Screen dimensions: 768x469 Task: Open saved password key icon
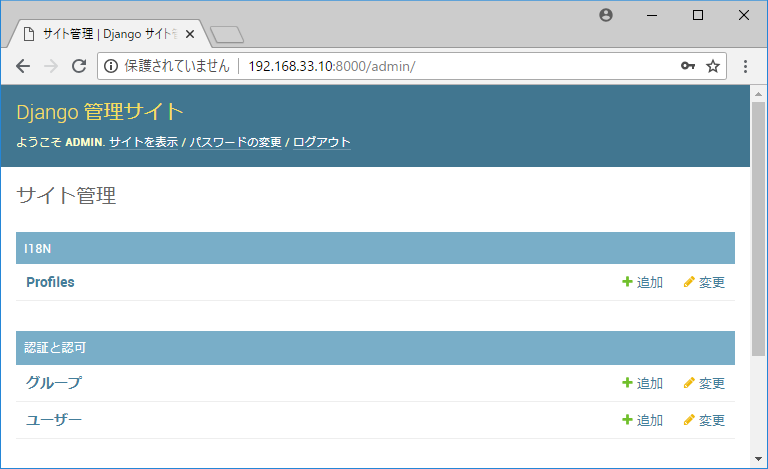[x=687, y=66]
